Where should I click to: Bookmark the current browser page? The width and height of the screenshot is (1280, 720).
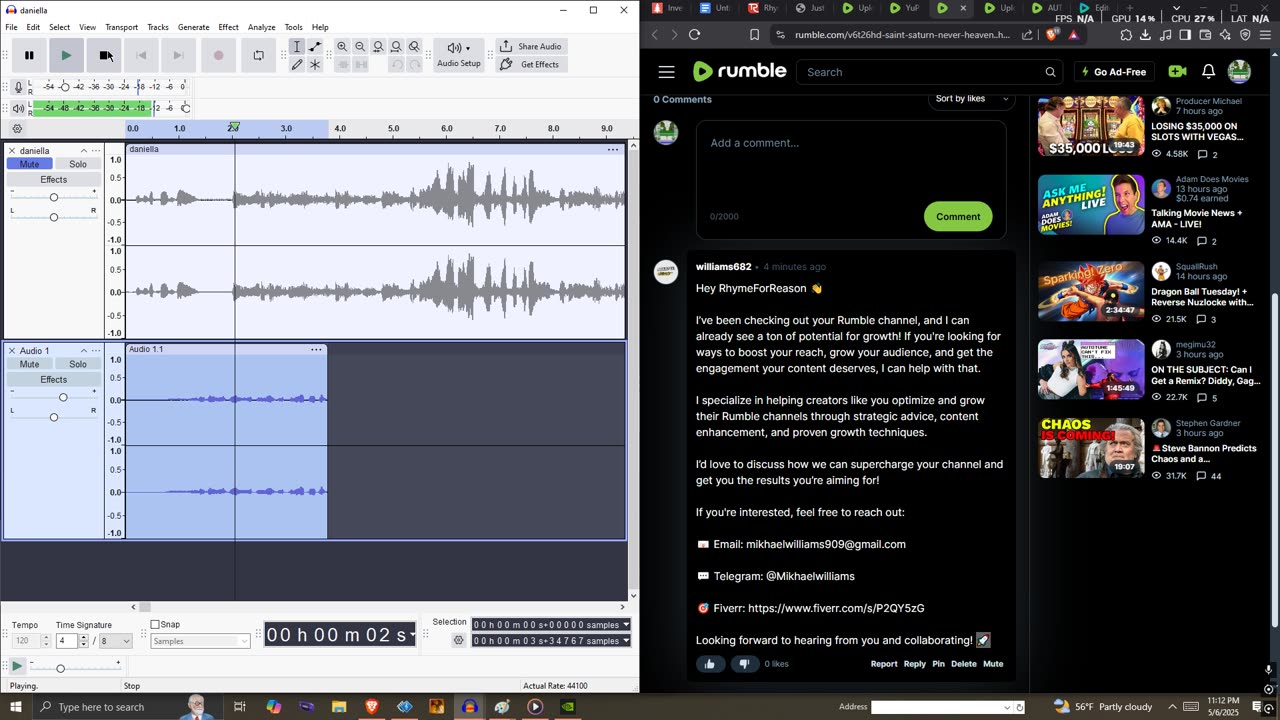(754, 34)
